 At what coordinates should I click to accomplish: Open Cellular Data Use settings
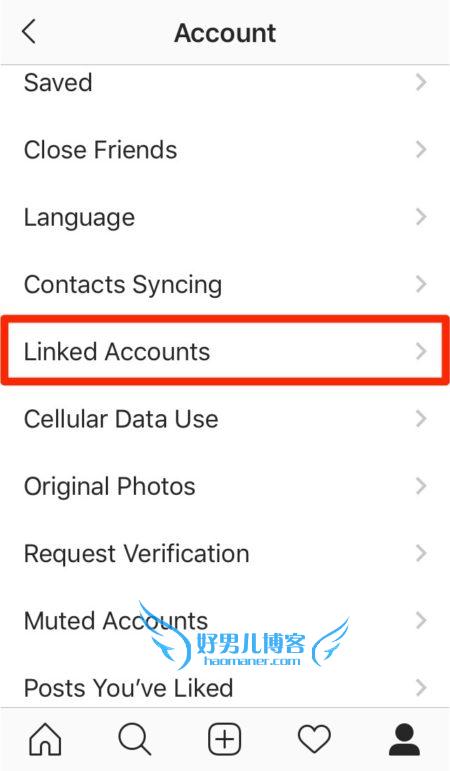pos(225,419)
